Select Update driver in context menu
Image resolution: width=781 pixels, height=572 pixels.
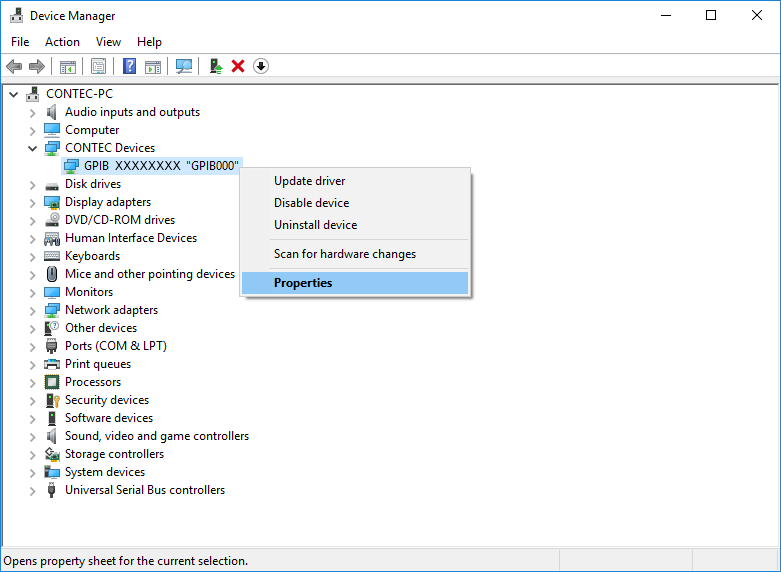[309, 181]
